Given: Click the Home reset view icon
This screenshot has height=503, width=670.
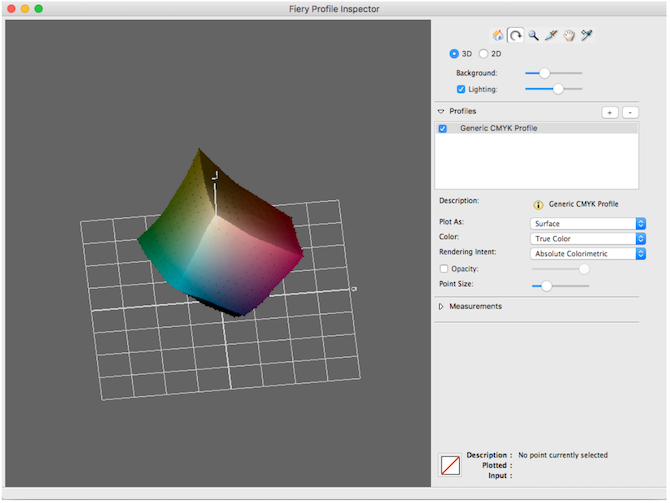Looking at the screenshot, I should 498,35.
